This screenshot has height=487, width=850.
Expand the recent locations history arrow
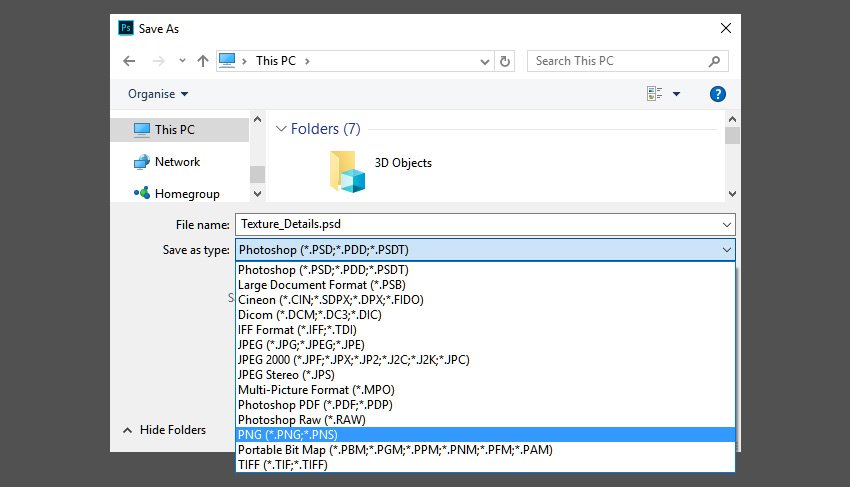pos(181,61)
